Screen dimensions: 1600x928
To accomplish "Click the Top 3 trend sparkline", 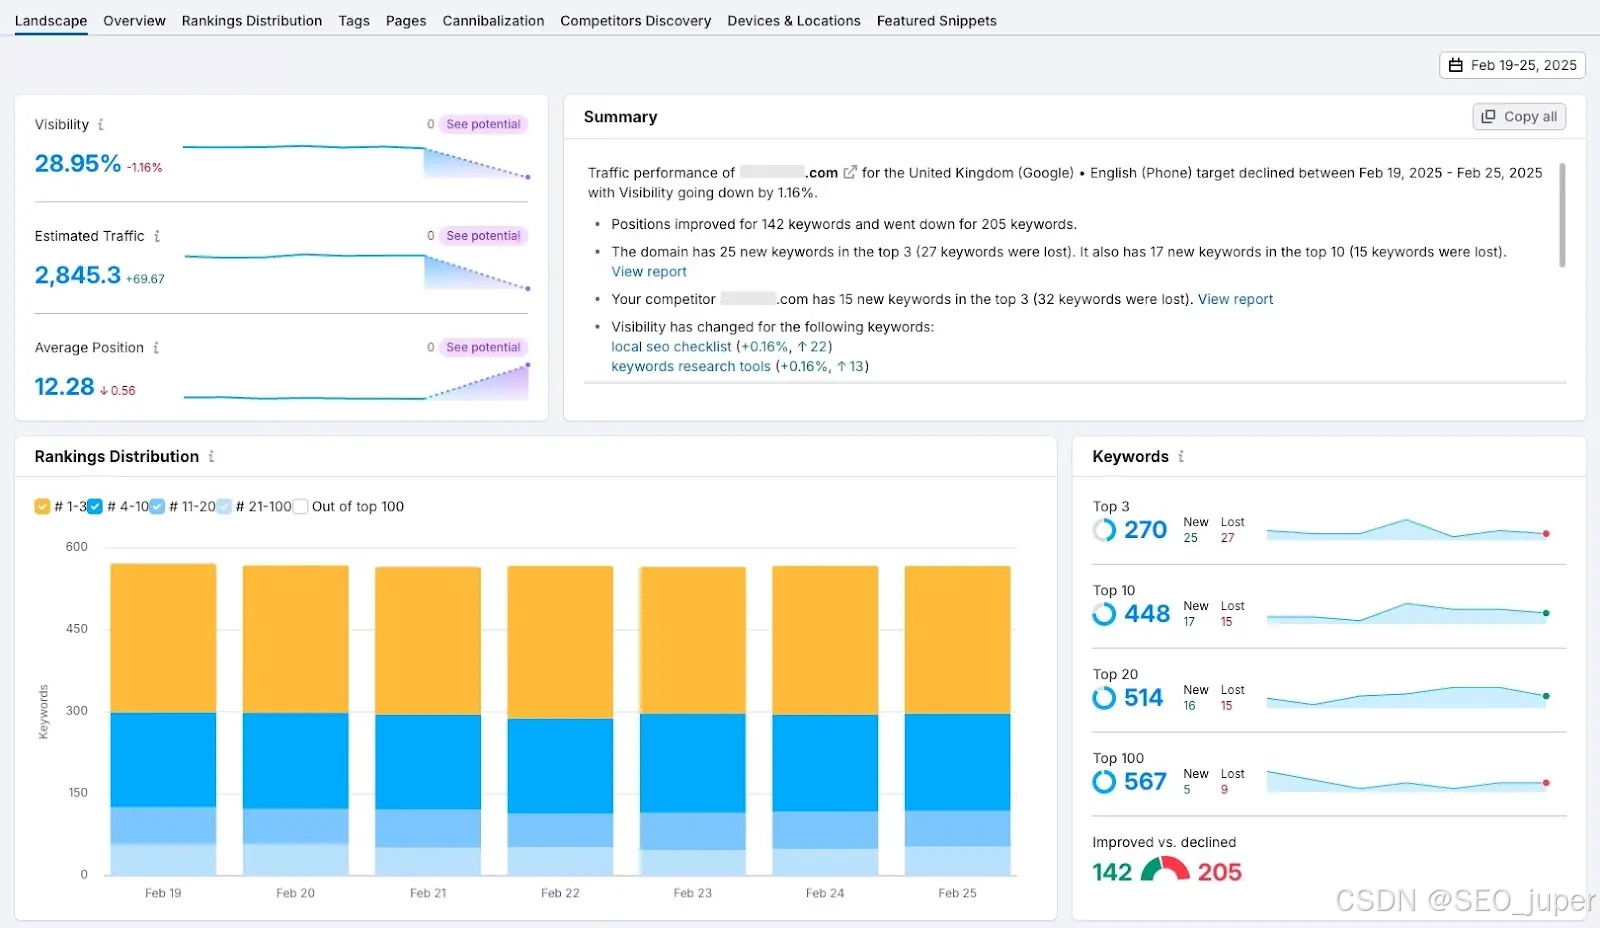I will tap(1408, 530).
